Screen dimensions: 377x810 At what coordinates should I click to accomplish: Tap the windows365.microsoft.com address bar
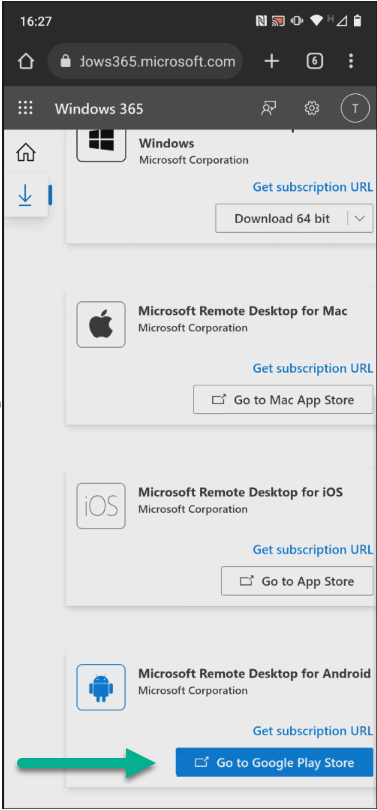point(145,61)
